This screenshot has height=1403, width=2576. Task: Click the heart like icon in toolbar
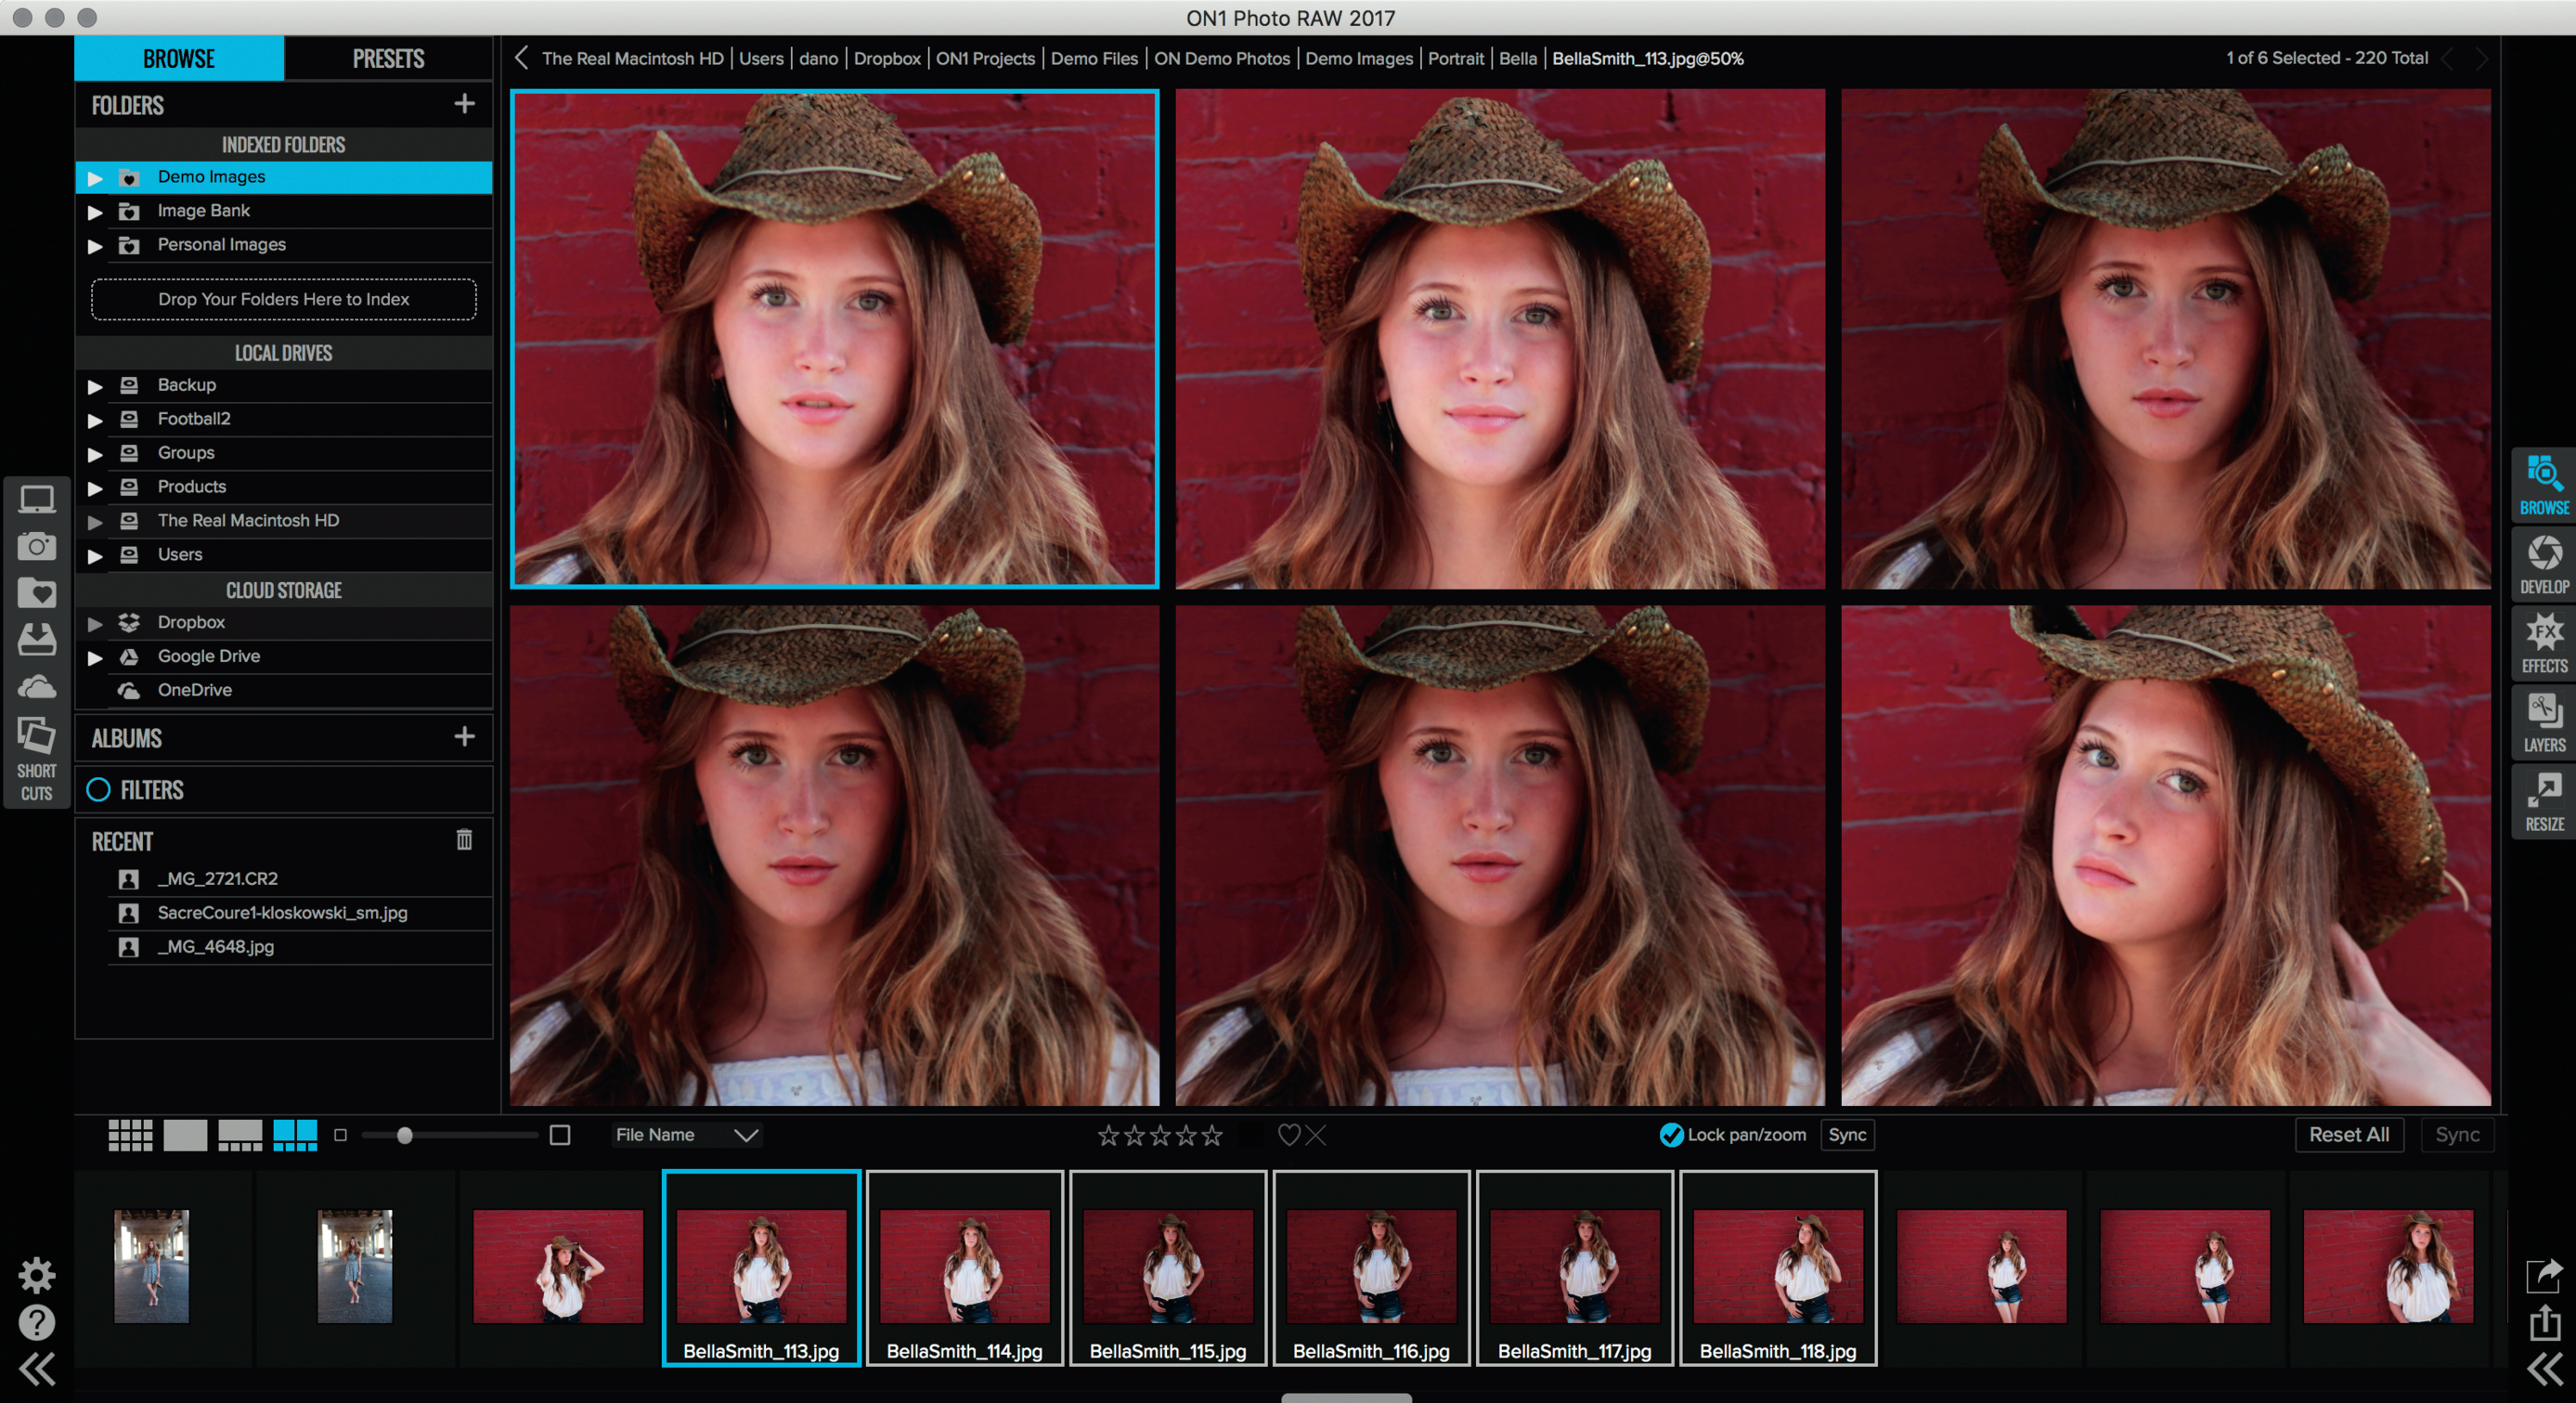1289,1135
